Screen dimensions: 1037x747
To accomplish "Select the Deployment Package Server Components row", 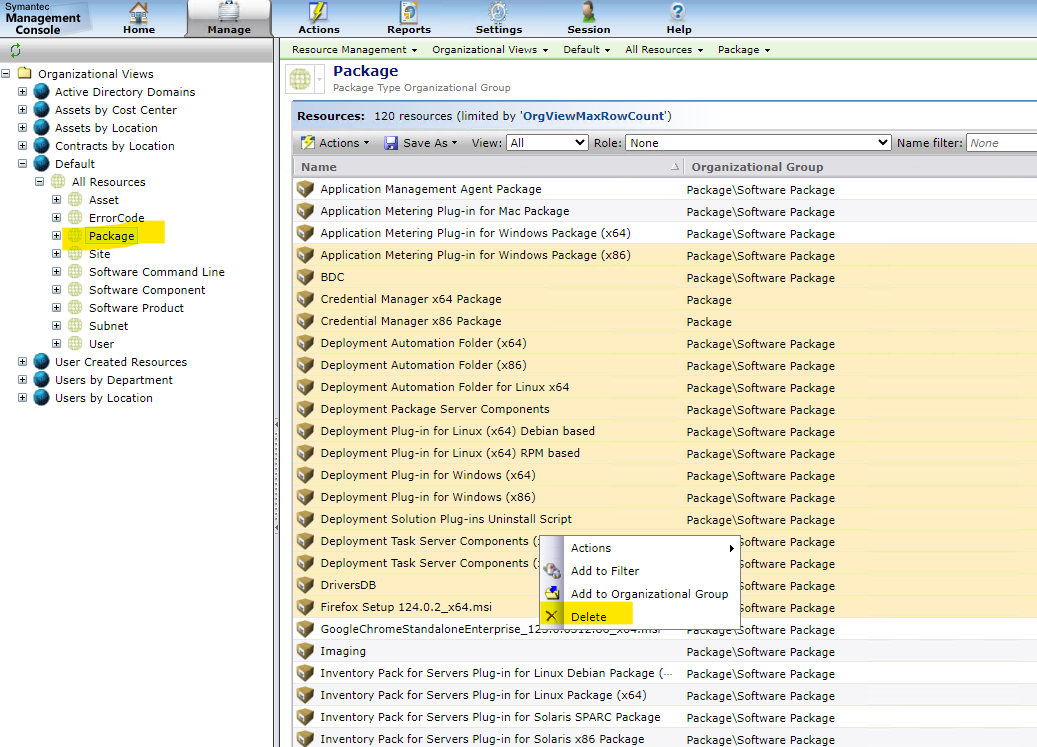I will tap(665, 409).
